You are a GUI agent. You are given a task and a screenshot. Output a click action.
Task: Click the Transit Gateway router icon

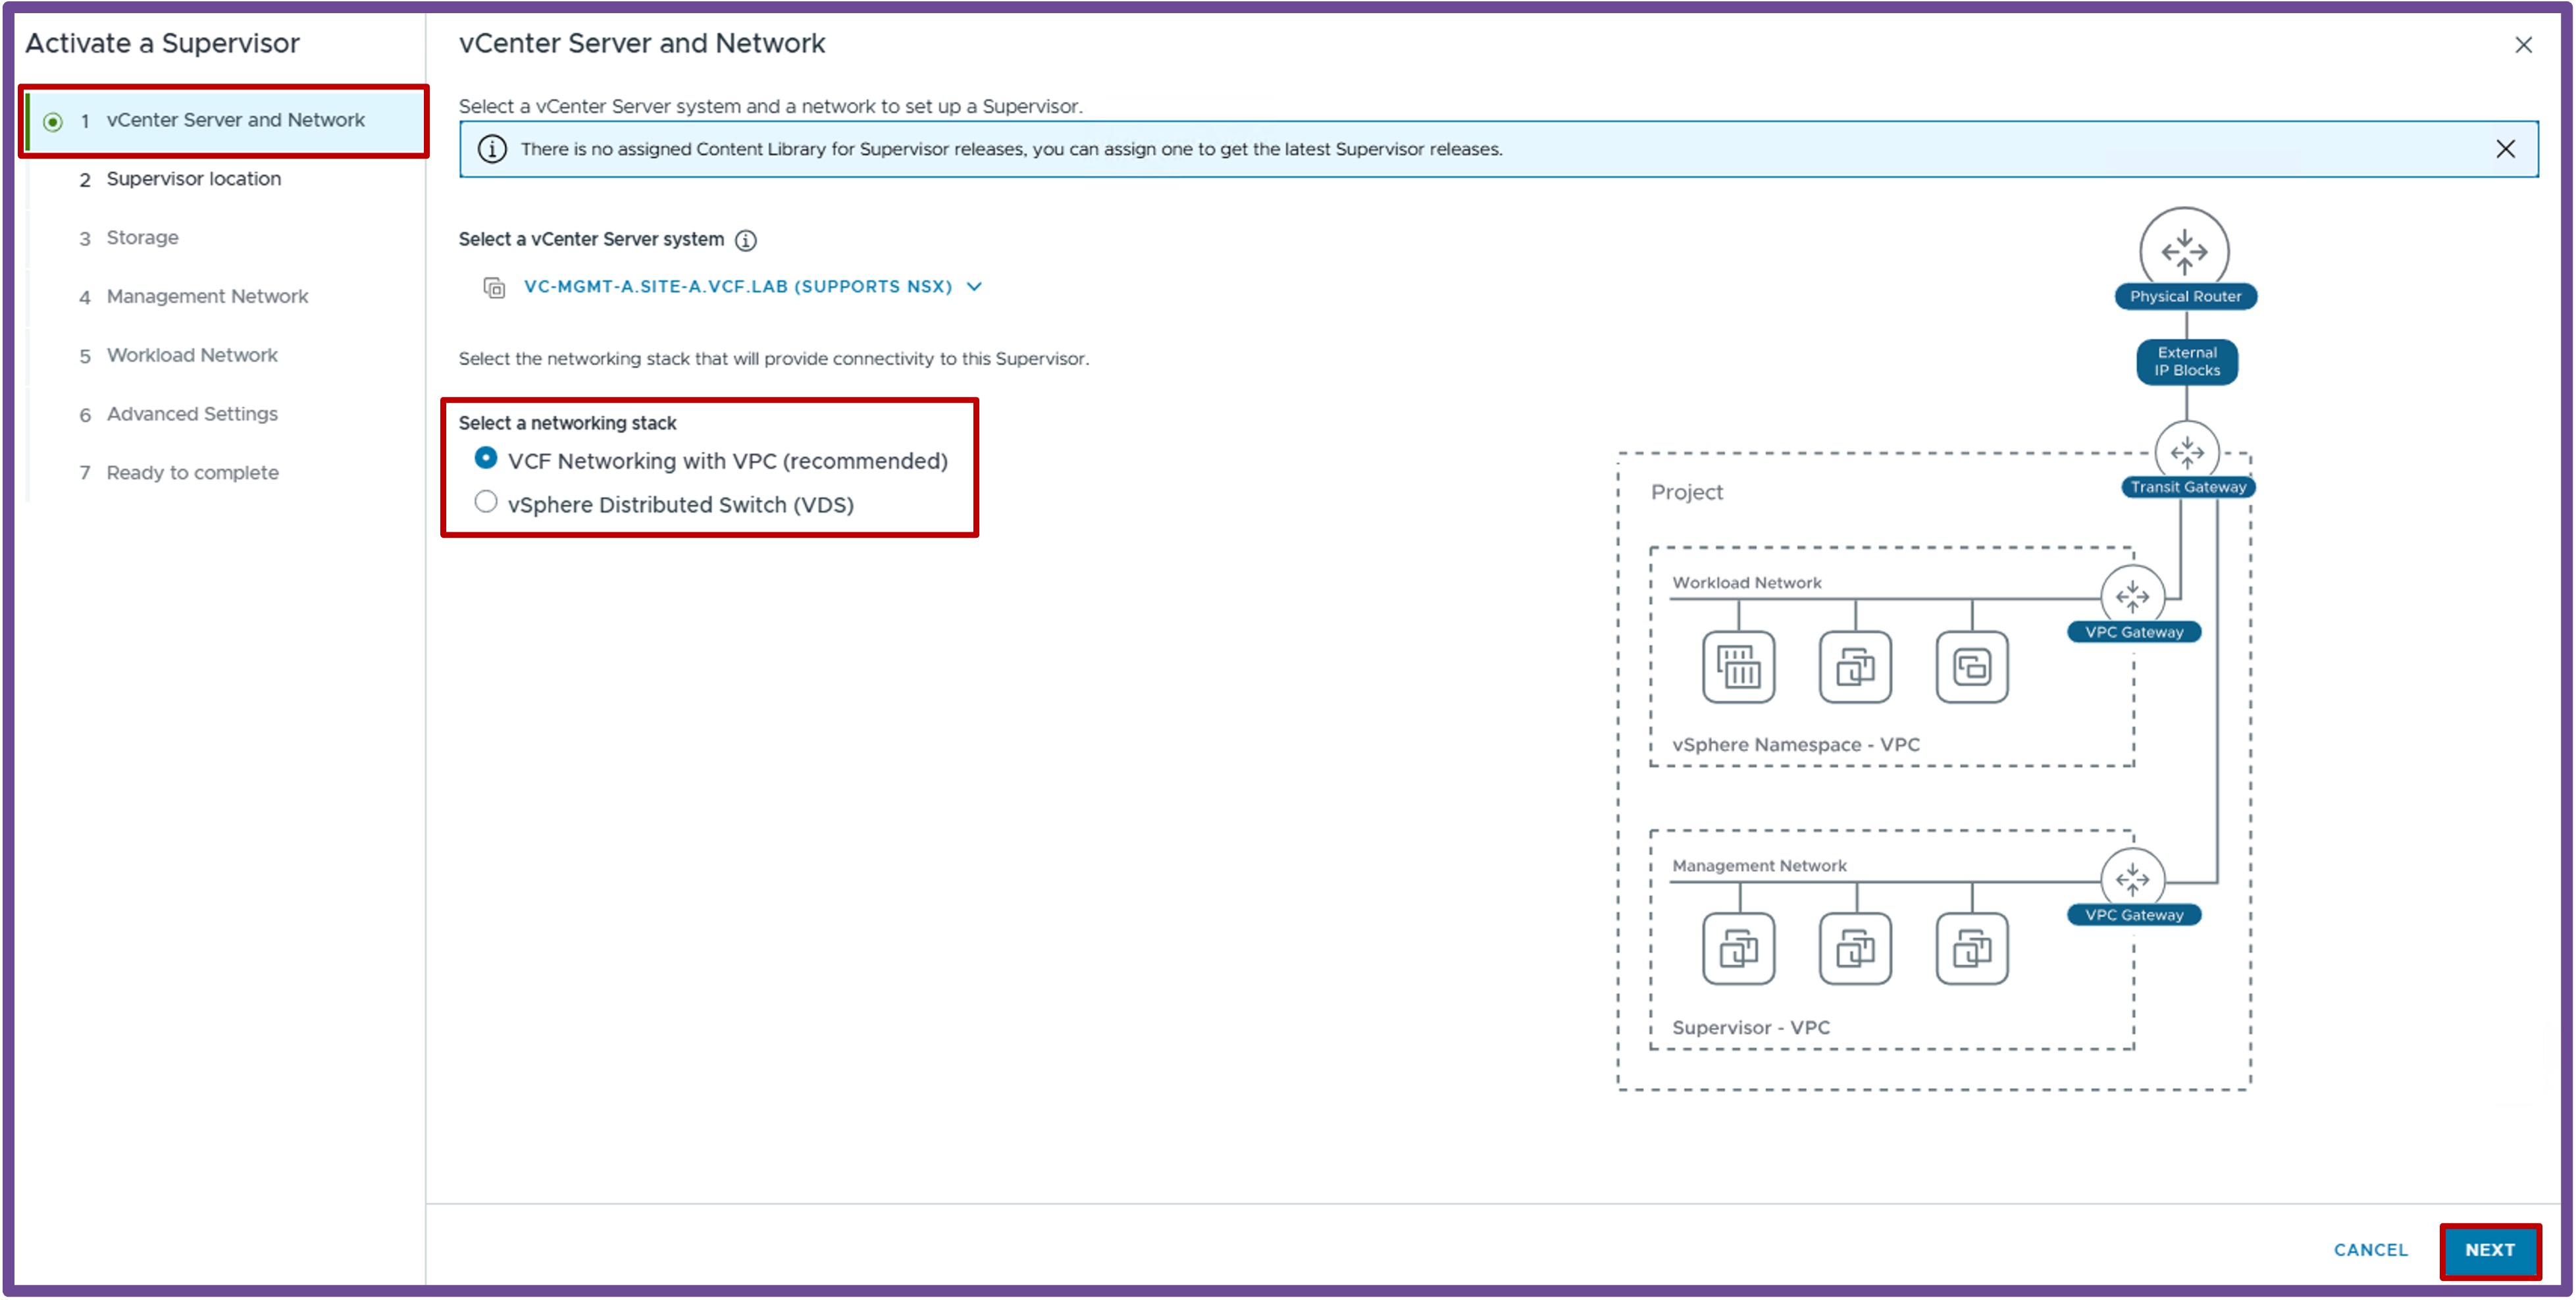click(2187, 452)
